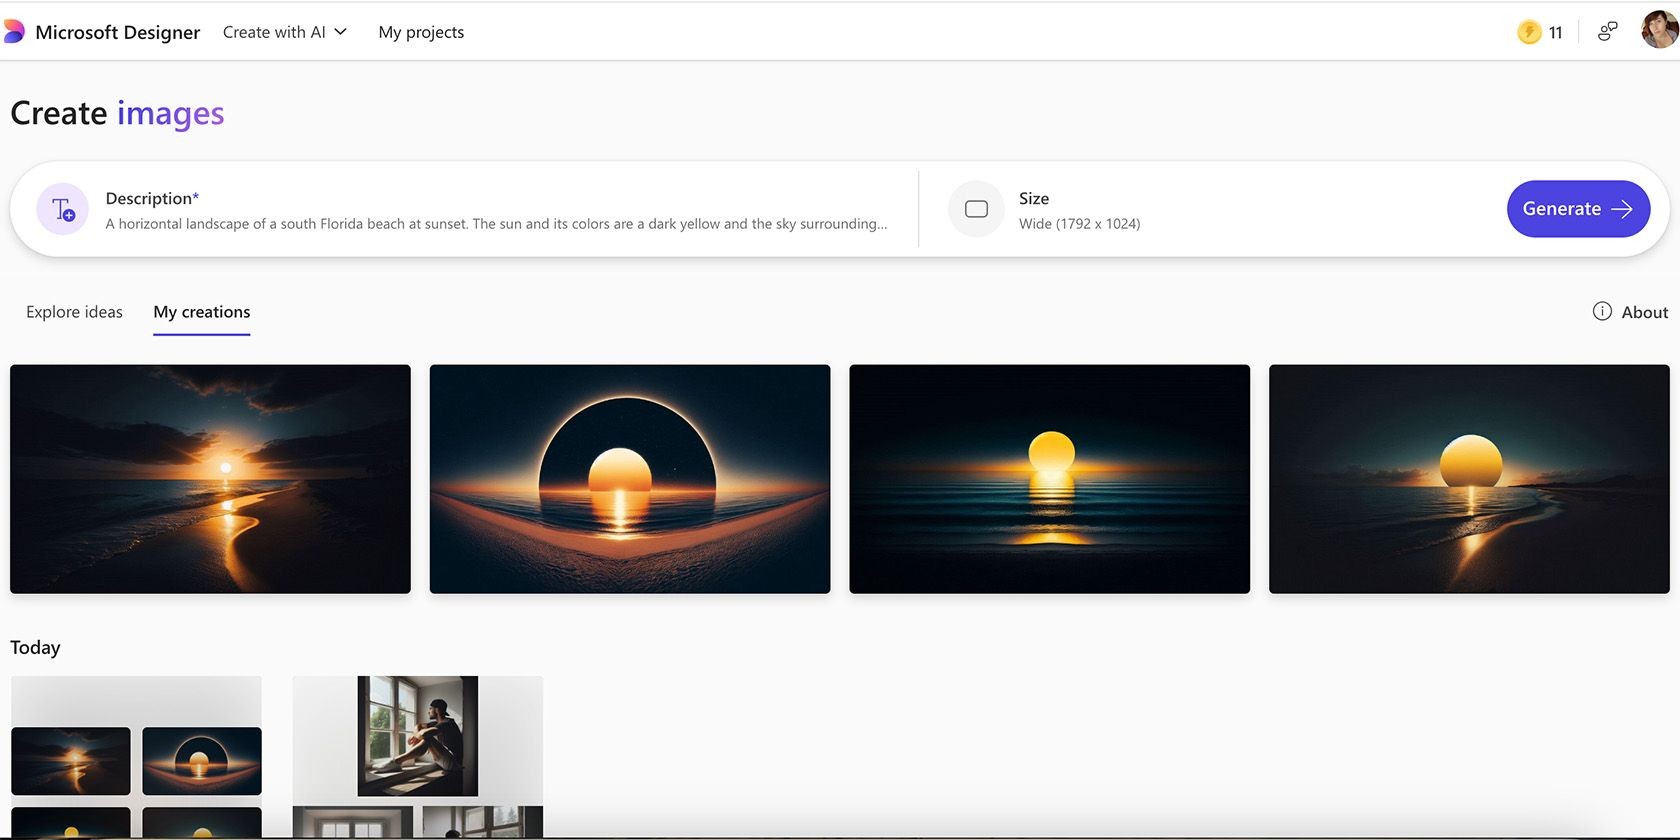Open the user profile avatar
Viewport: 1680px width, 840px height.
(1660, 30)
